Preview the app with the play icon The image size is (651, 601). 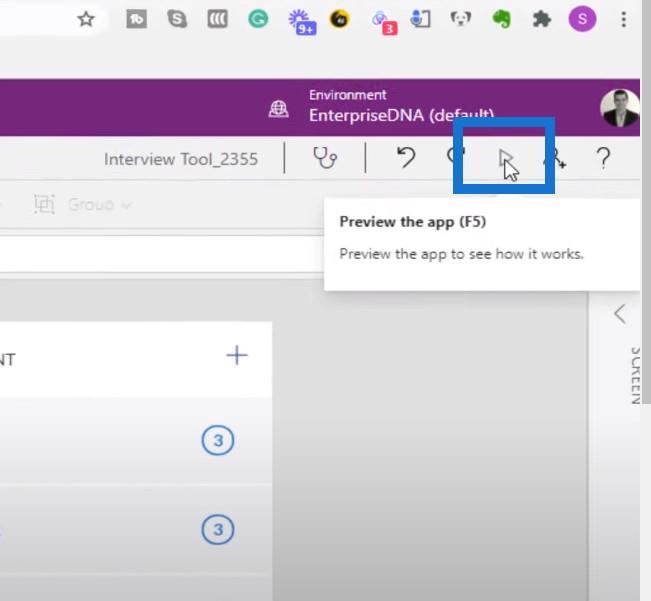(505, 159)
